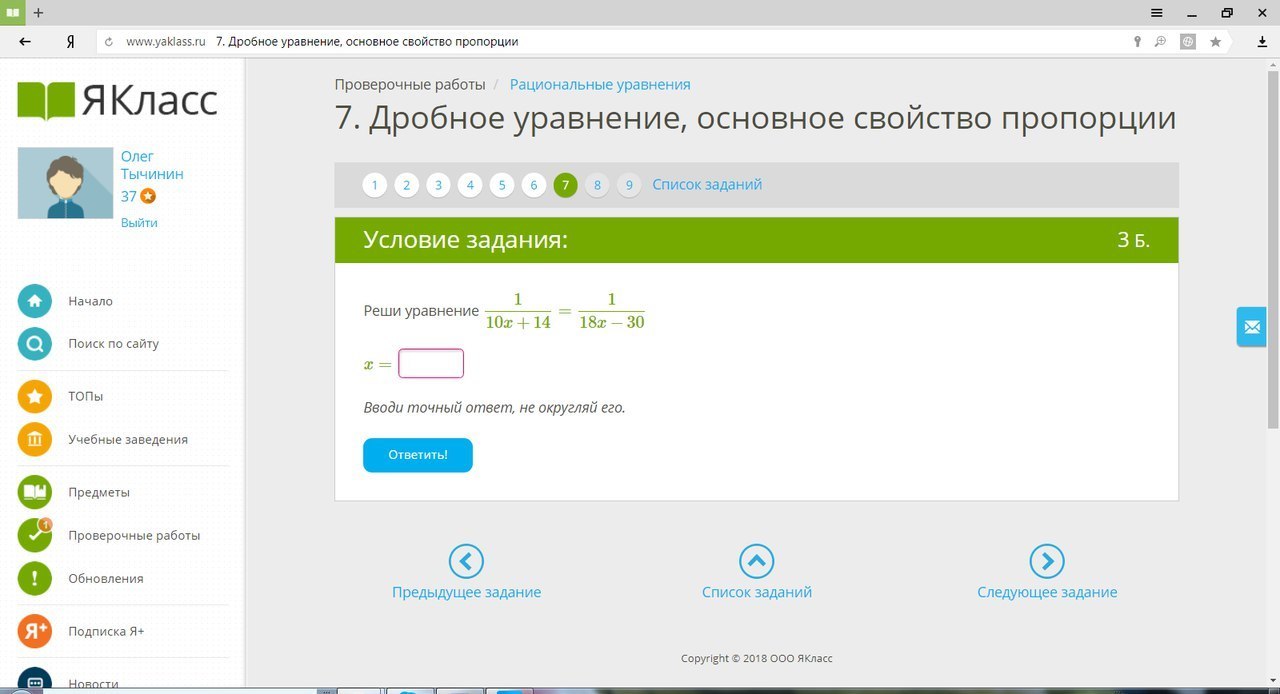Open Рациональные уравнения breadcrumb link
Screen dimensions: 1280x694
point(600,85)
